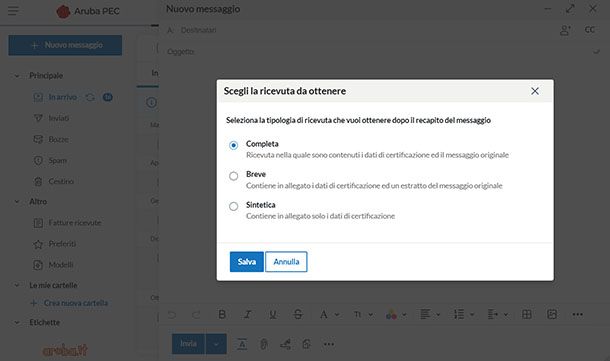Close the receipt selection dialog
The width and height of the screenshot is (610, 361).
(535, 91)
